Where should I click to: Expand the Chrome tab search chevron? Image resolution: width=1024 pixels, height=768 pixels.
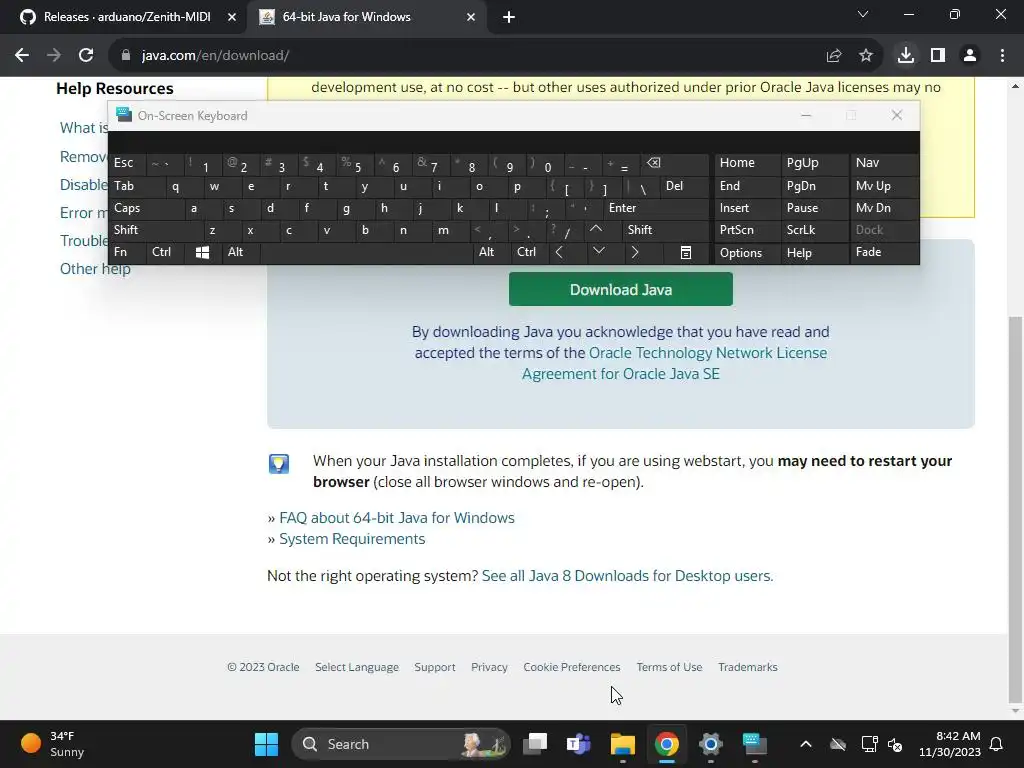click(863, 14)
